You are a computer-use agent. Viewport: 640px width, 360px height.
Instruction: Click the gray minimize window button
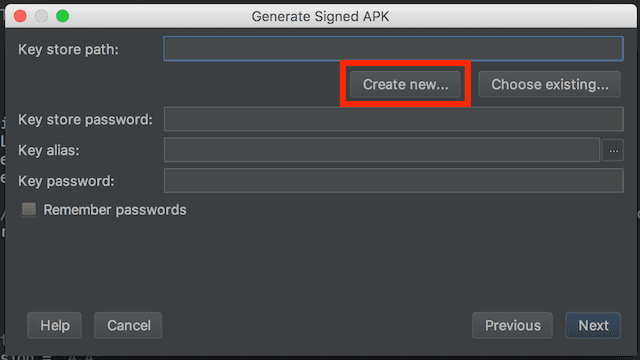pos(41,16)
